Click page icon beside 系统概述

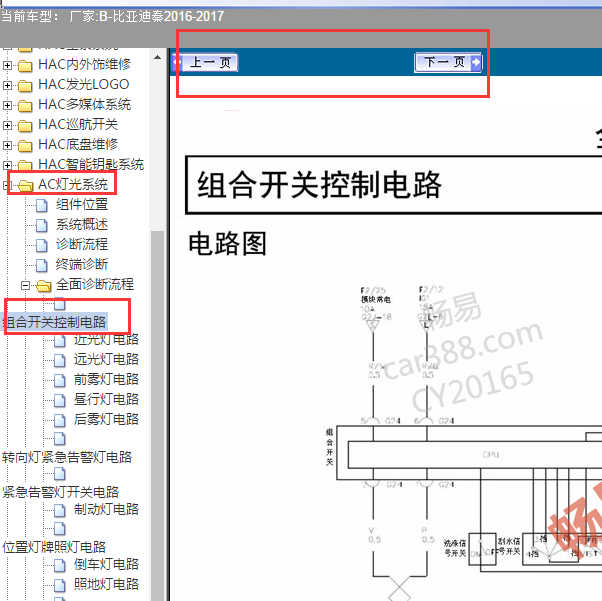42,225
